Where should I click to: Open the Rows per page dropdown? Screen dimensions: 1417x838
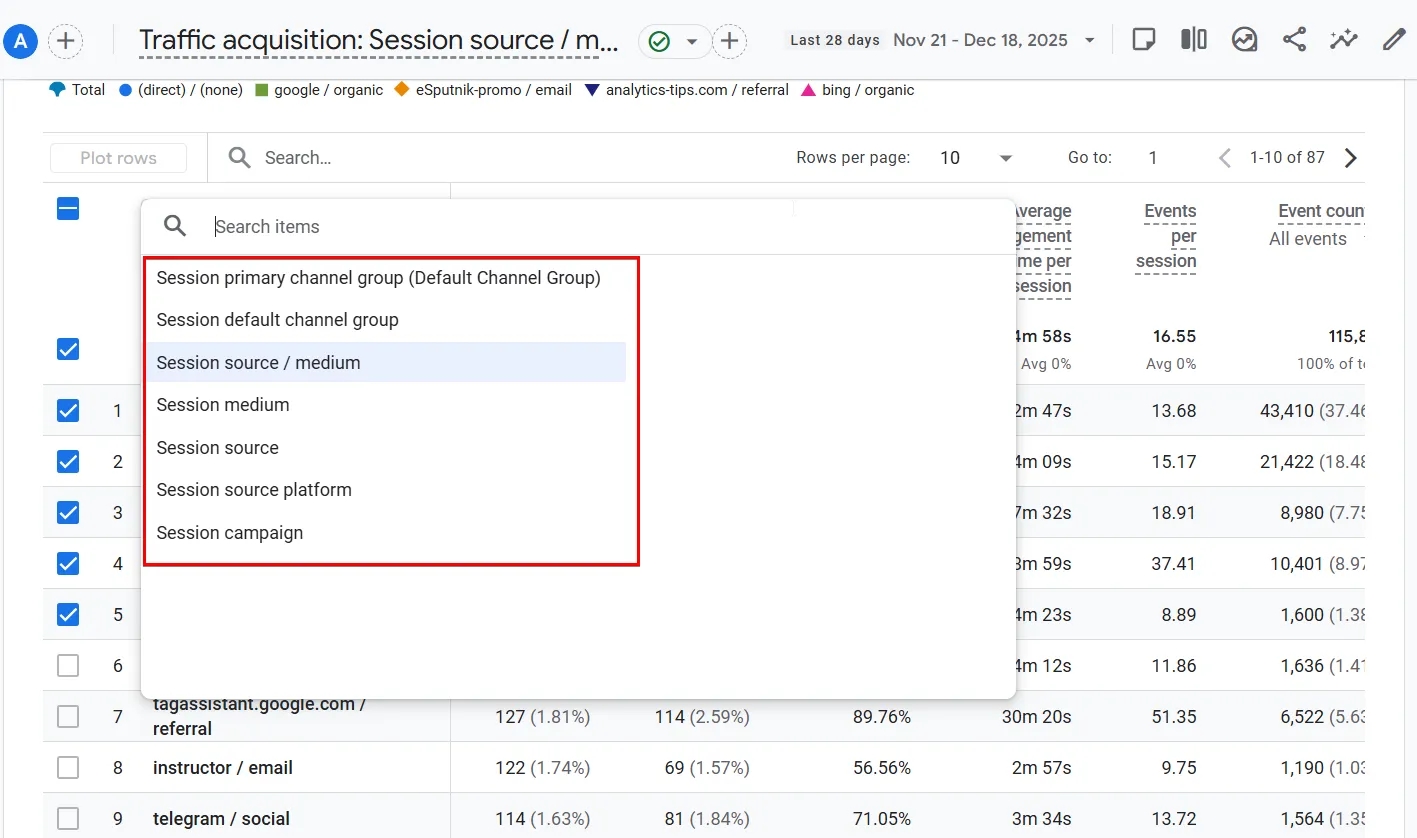pos(976,158)
